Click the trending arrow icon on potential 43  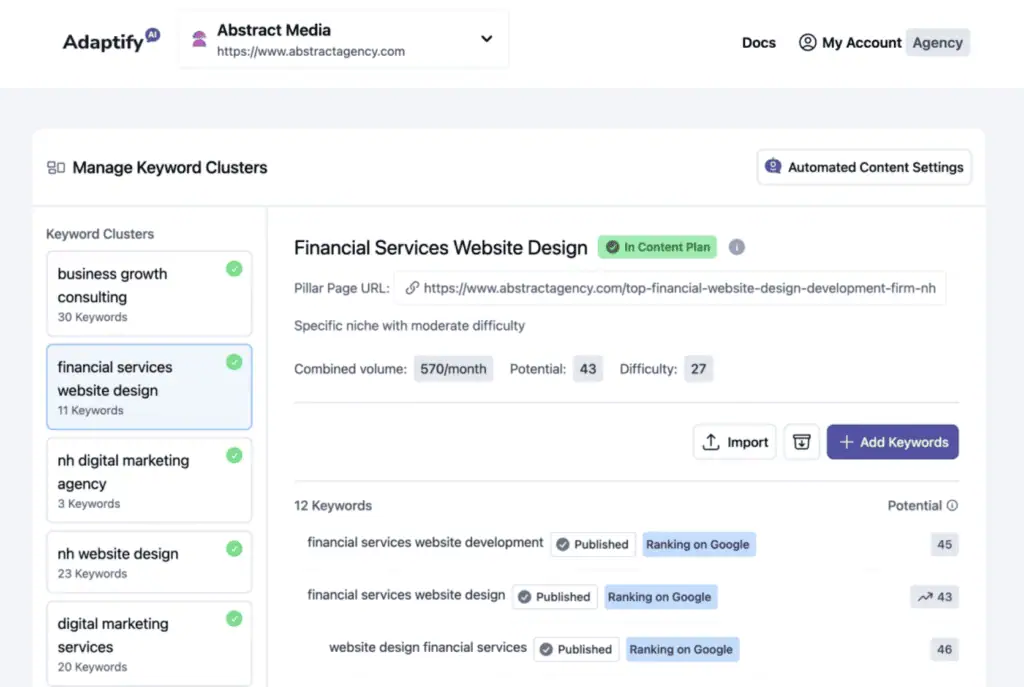[x=923, y=597]
